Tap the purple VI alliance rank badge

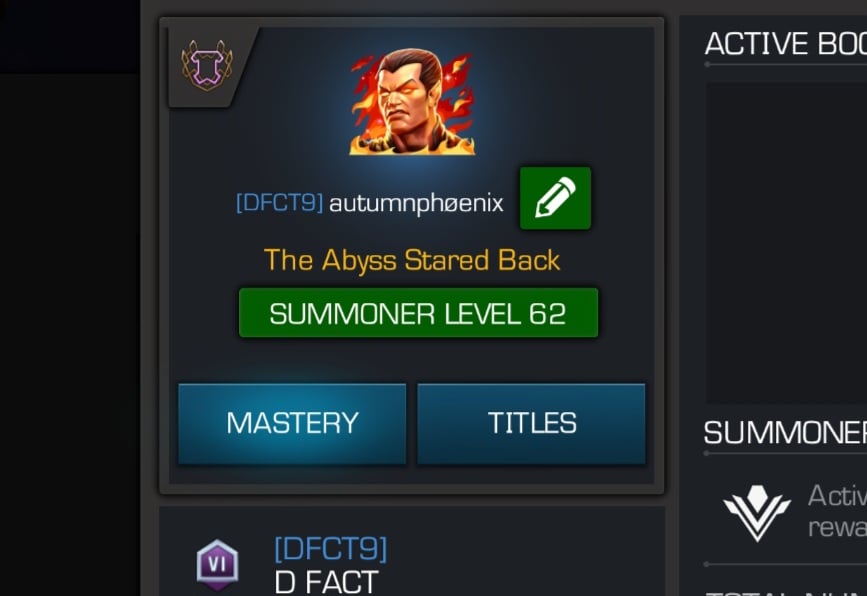217,564
